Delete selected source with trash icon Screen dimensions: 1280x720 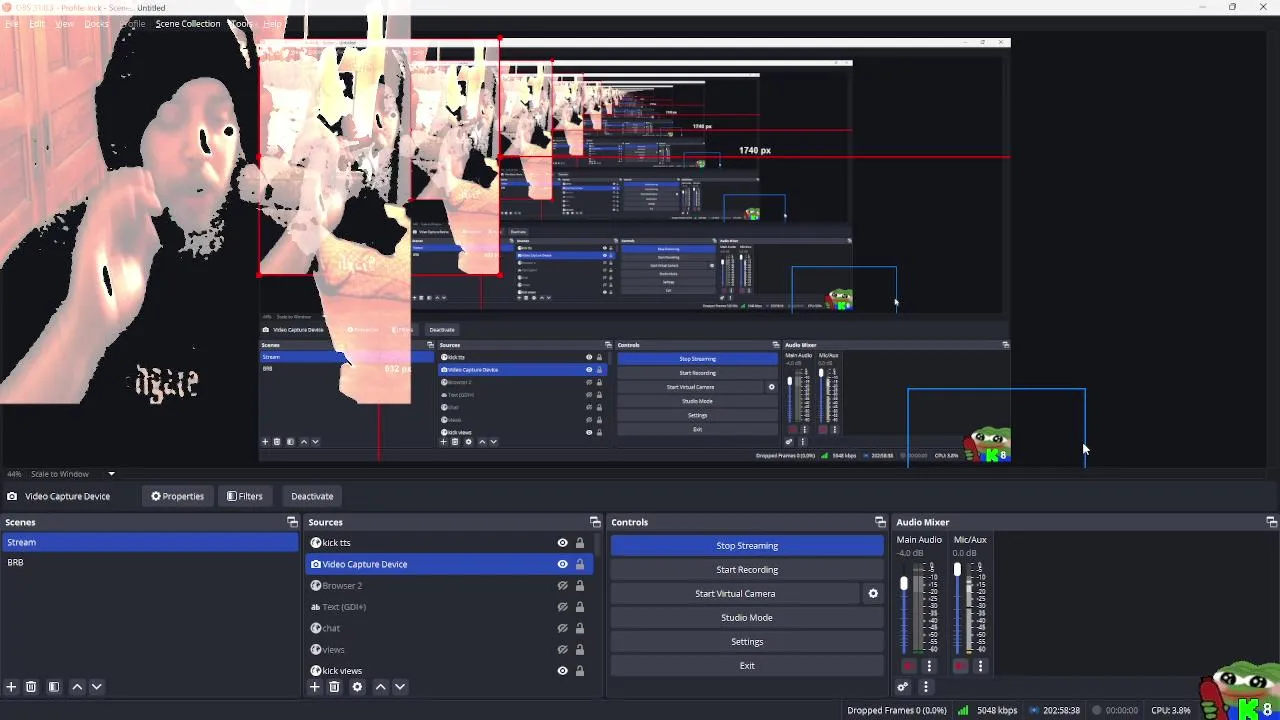334,687
